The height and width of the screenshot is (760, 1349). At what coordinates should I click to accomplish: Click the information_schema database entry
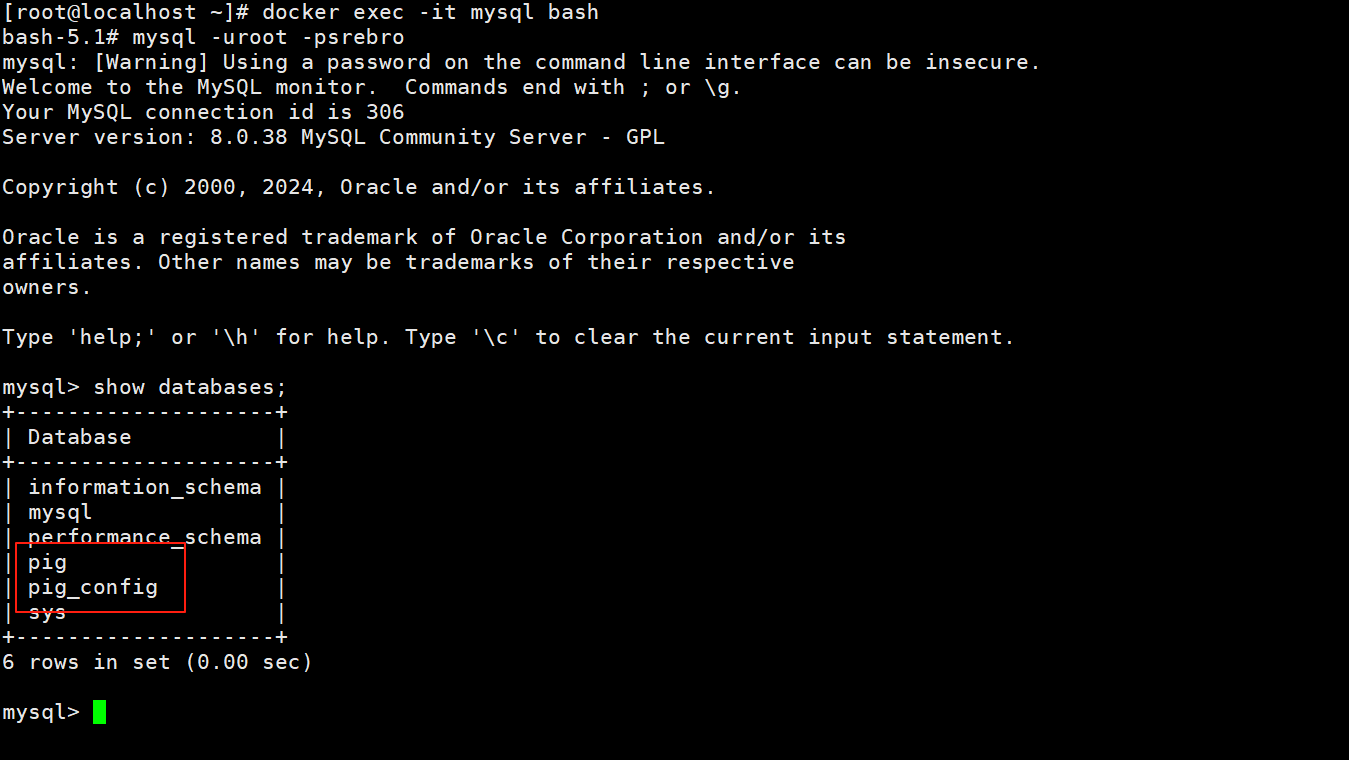144,487
